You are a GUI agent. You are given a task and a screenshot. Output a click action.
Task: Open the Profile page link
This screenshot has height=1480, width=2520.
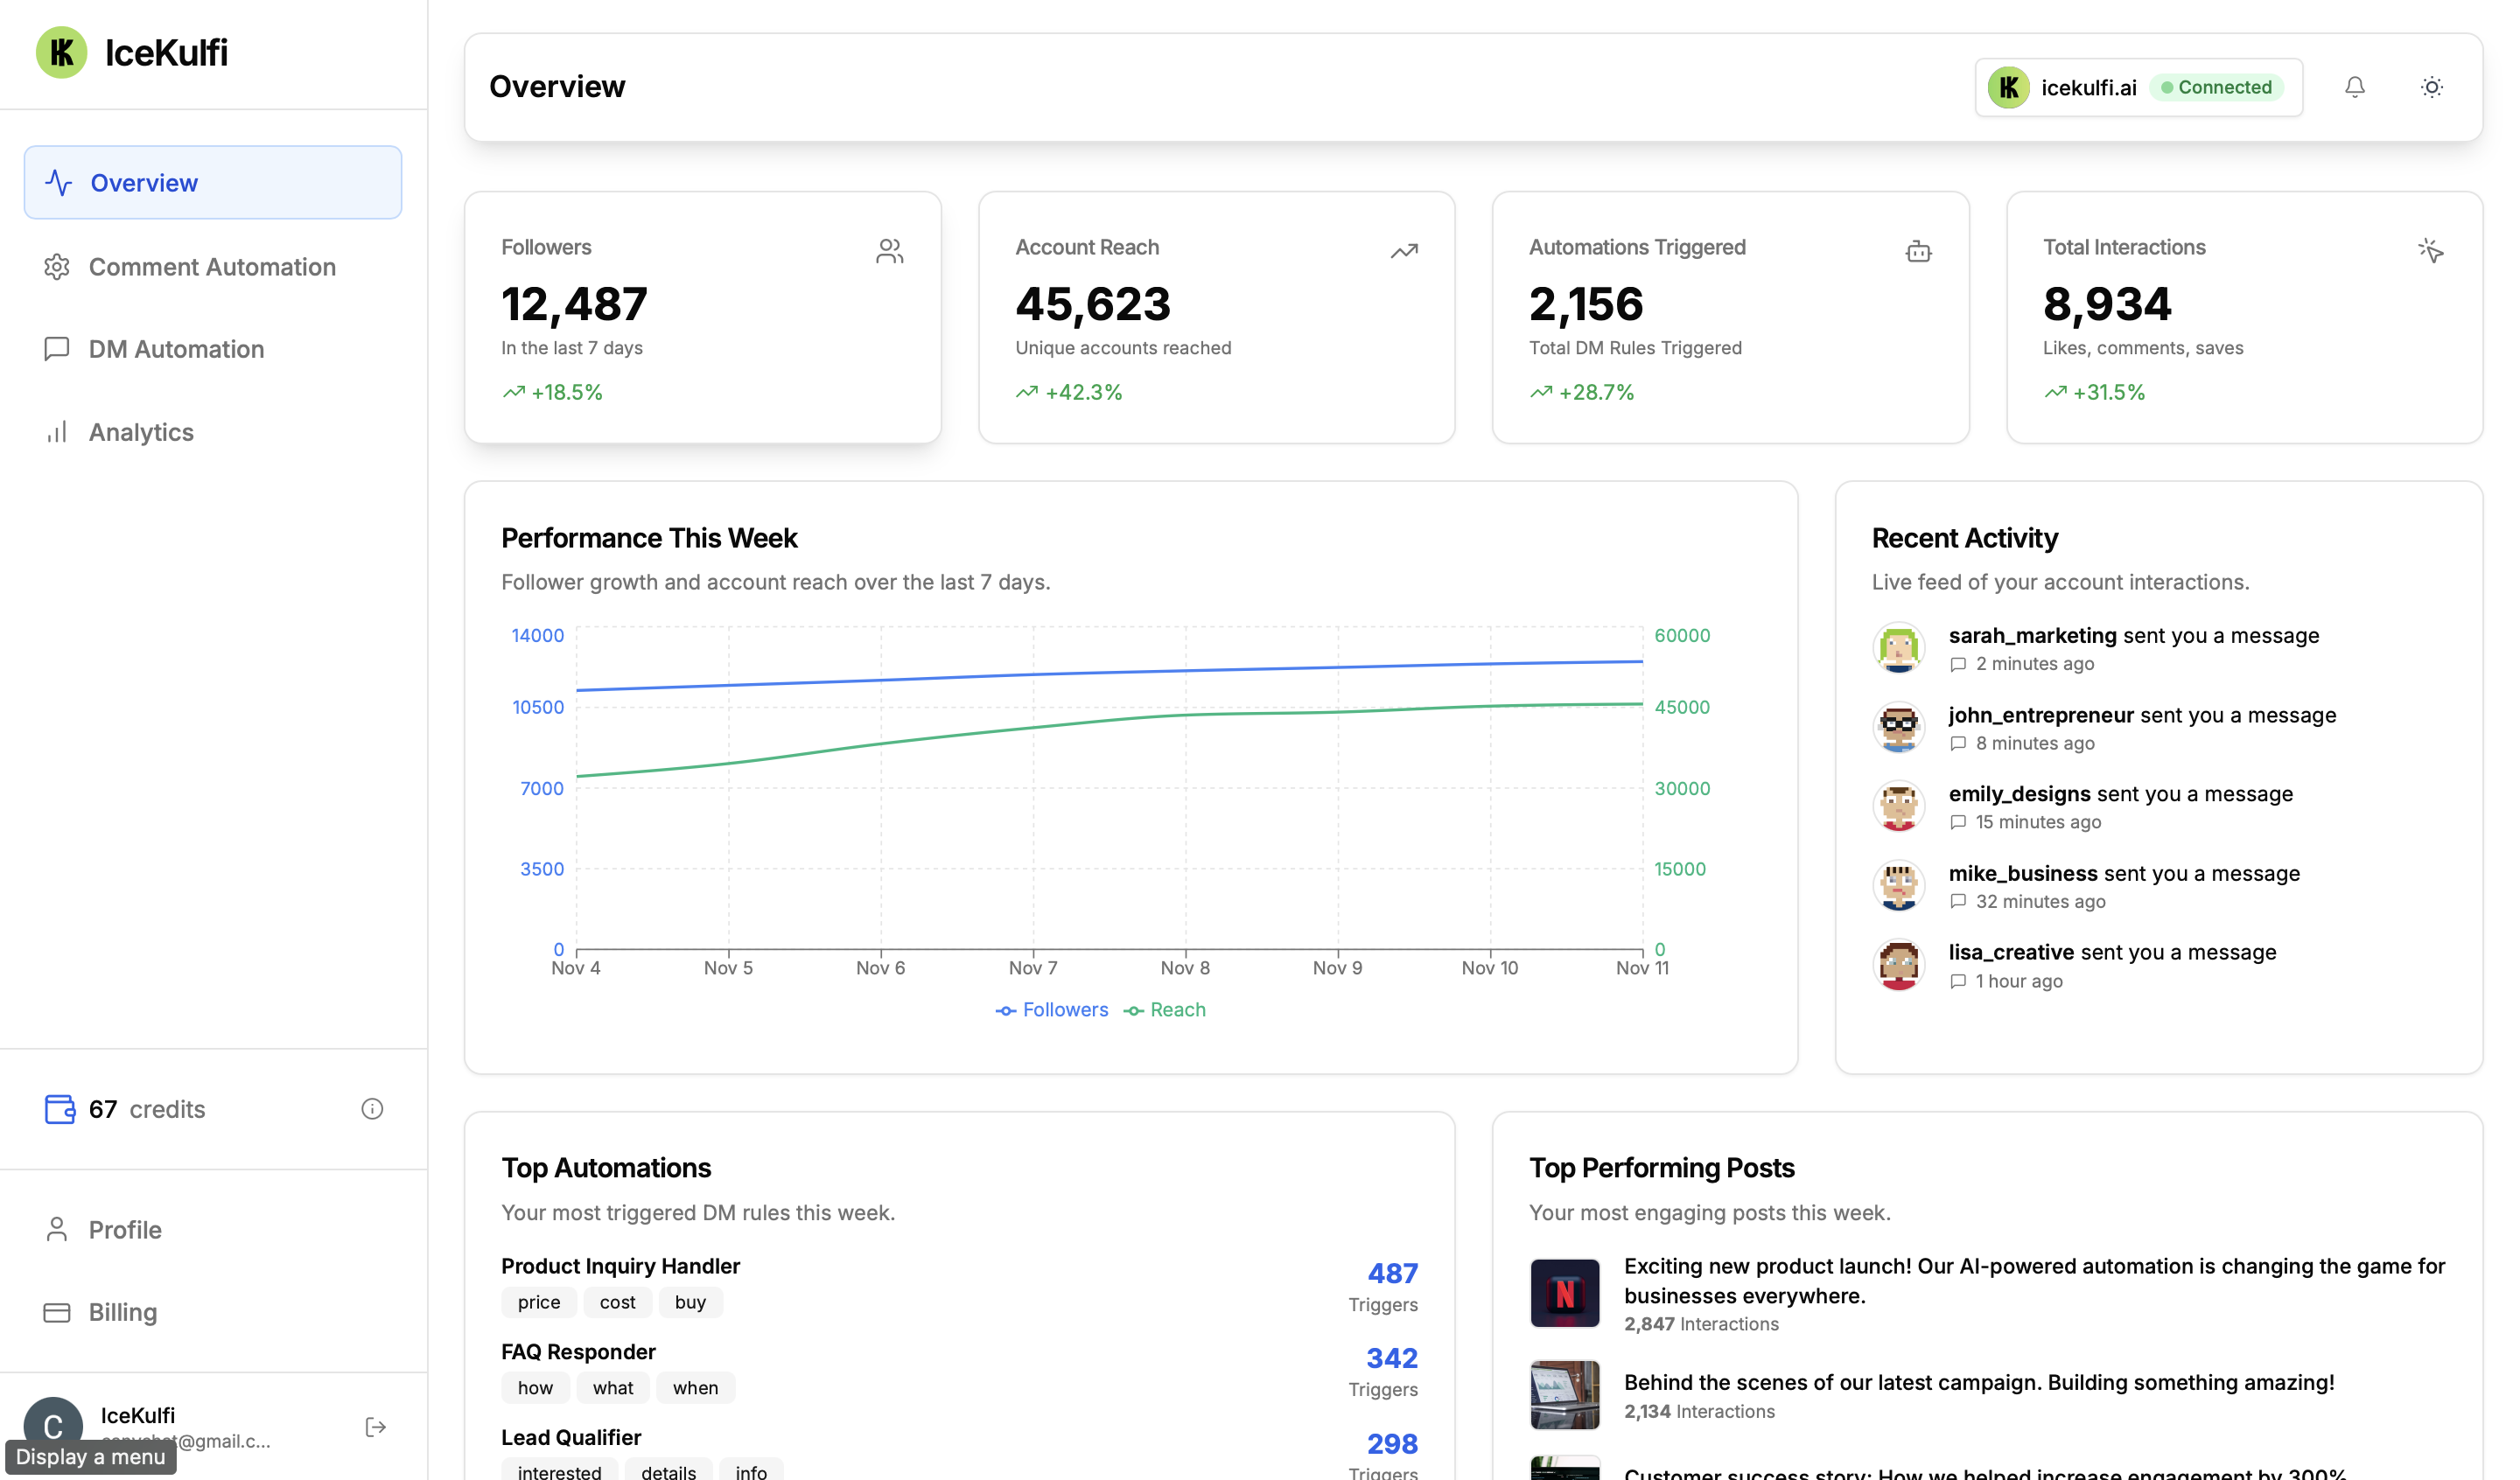click(125, 1229)
